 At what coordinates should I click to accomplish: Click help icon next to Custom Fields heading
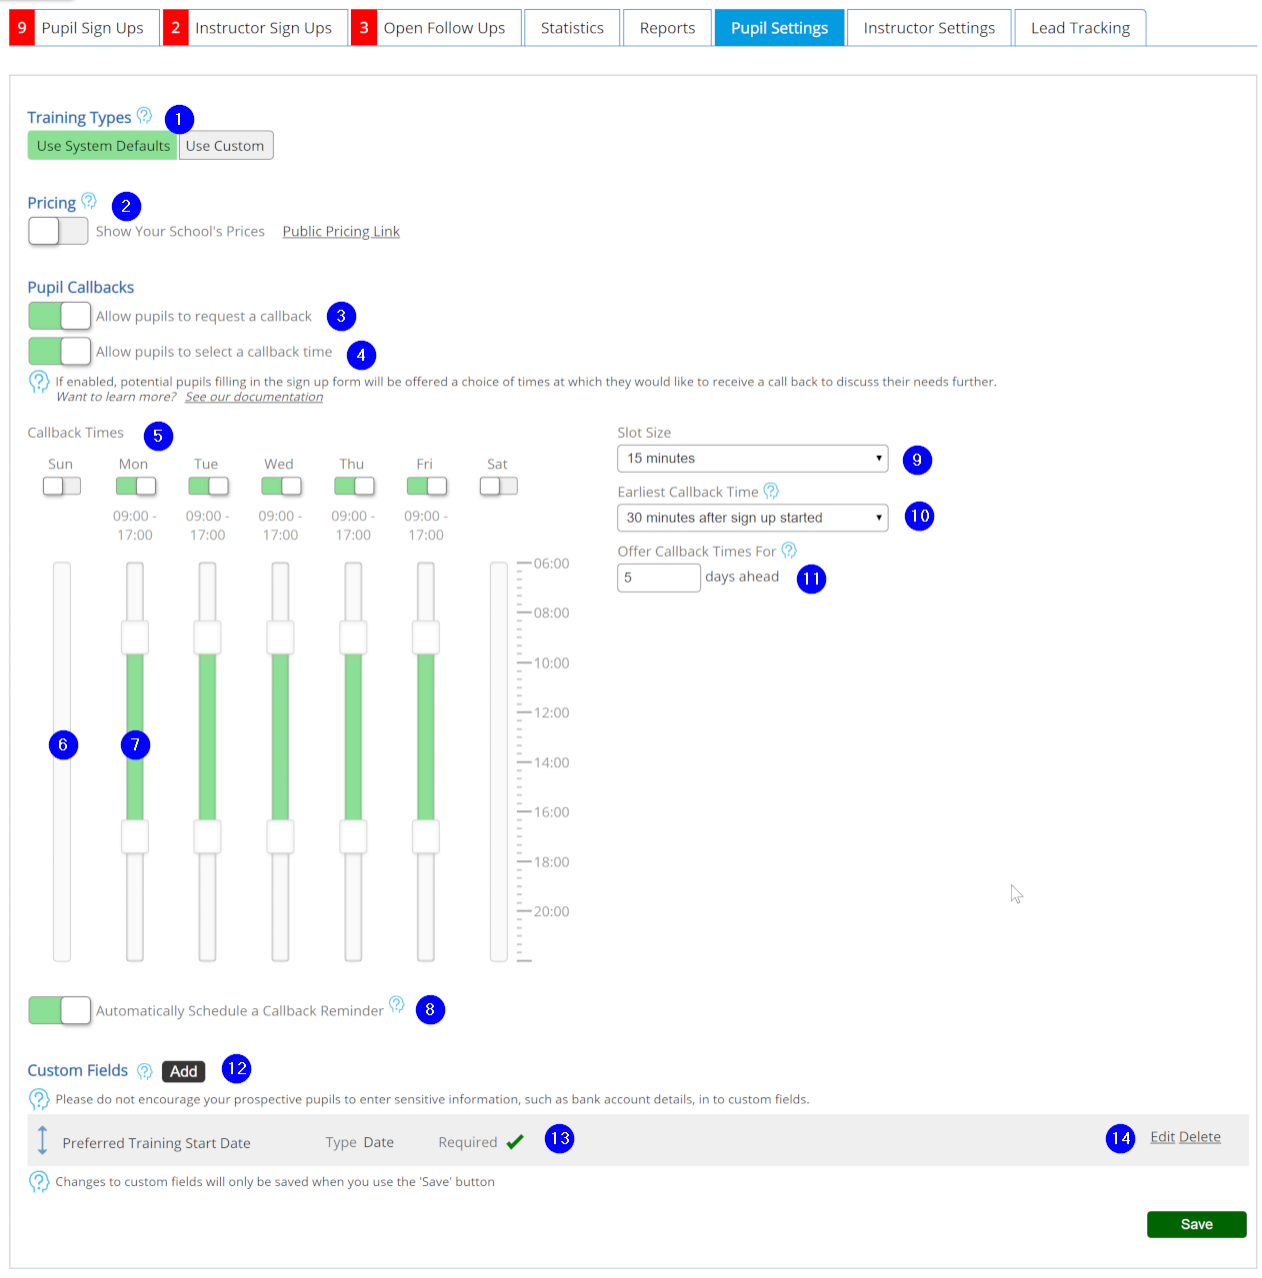click(144, 1071)
